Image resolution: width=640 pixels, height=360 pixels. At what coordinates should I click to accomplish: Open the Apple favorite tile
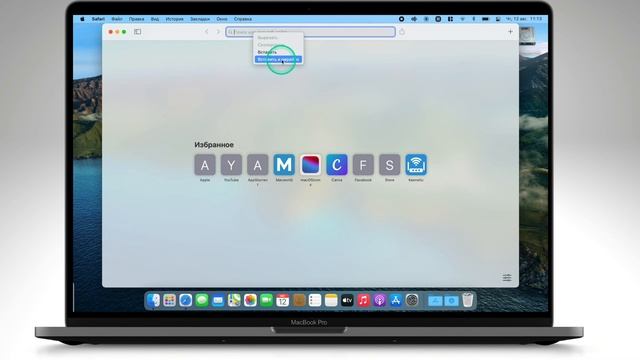205,165
